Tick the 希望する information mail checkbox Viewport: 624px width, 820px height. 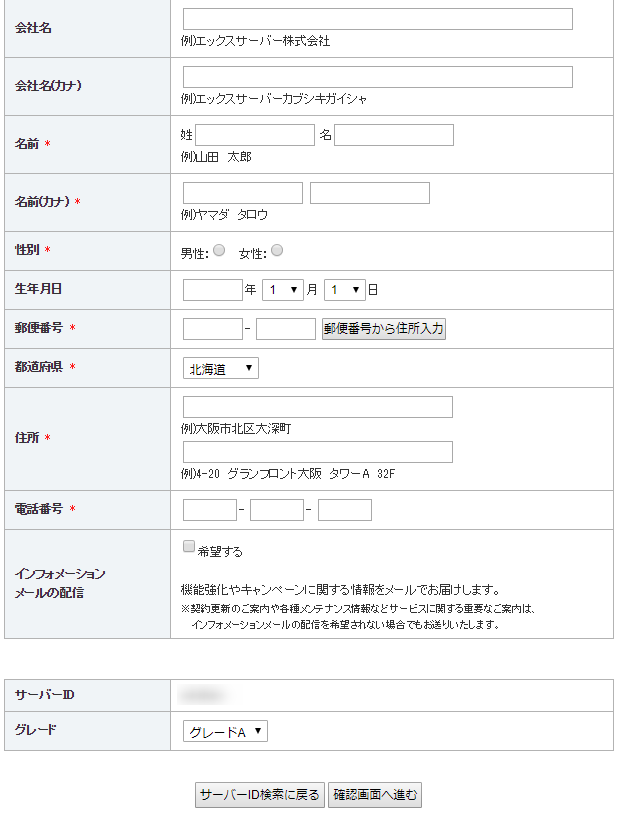click(189, 546)
